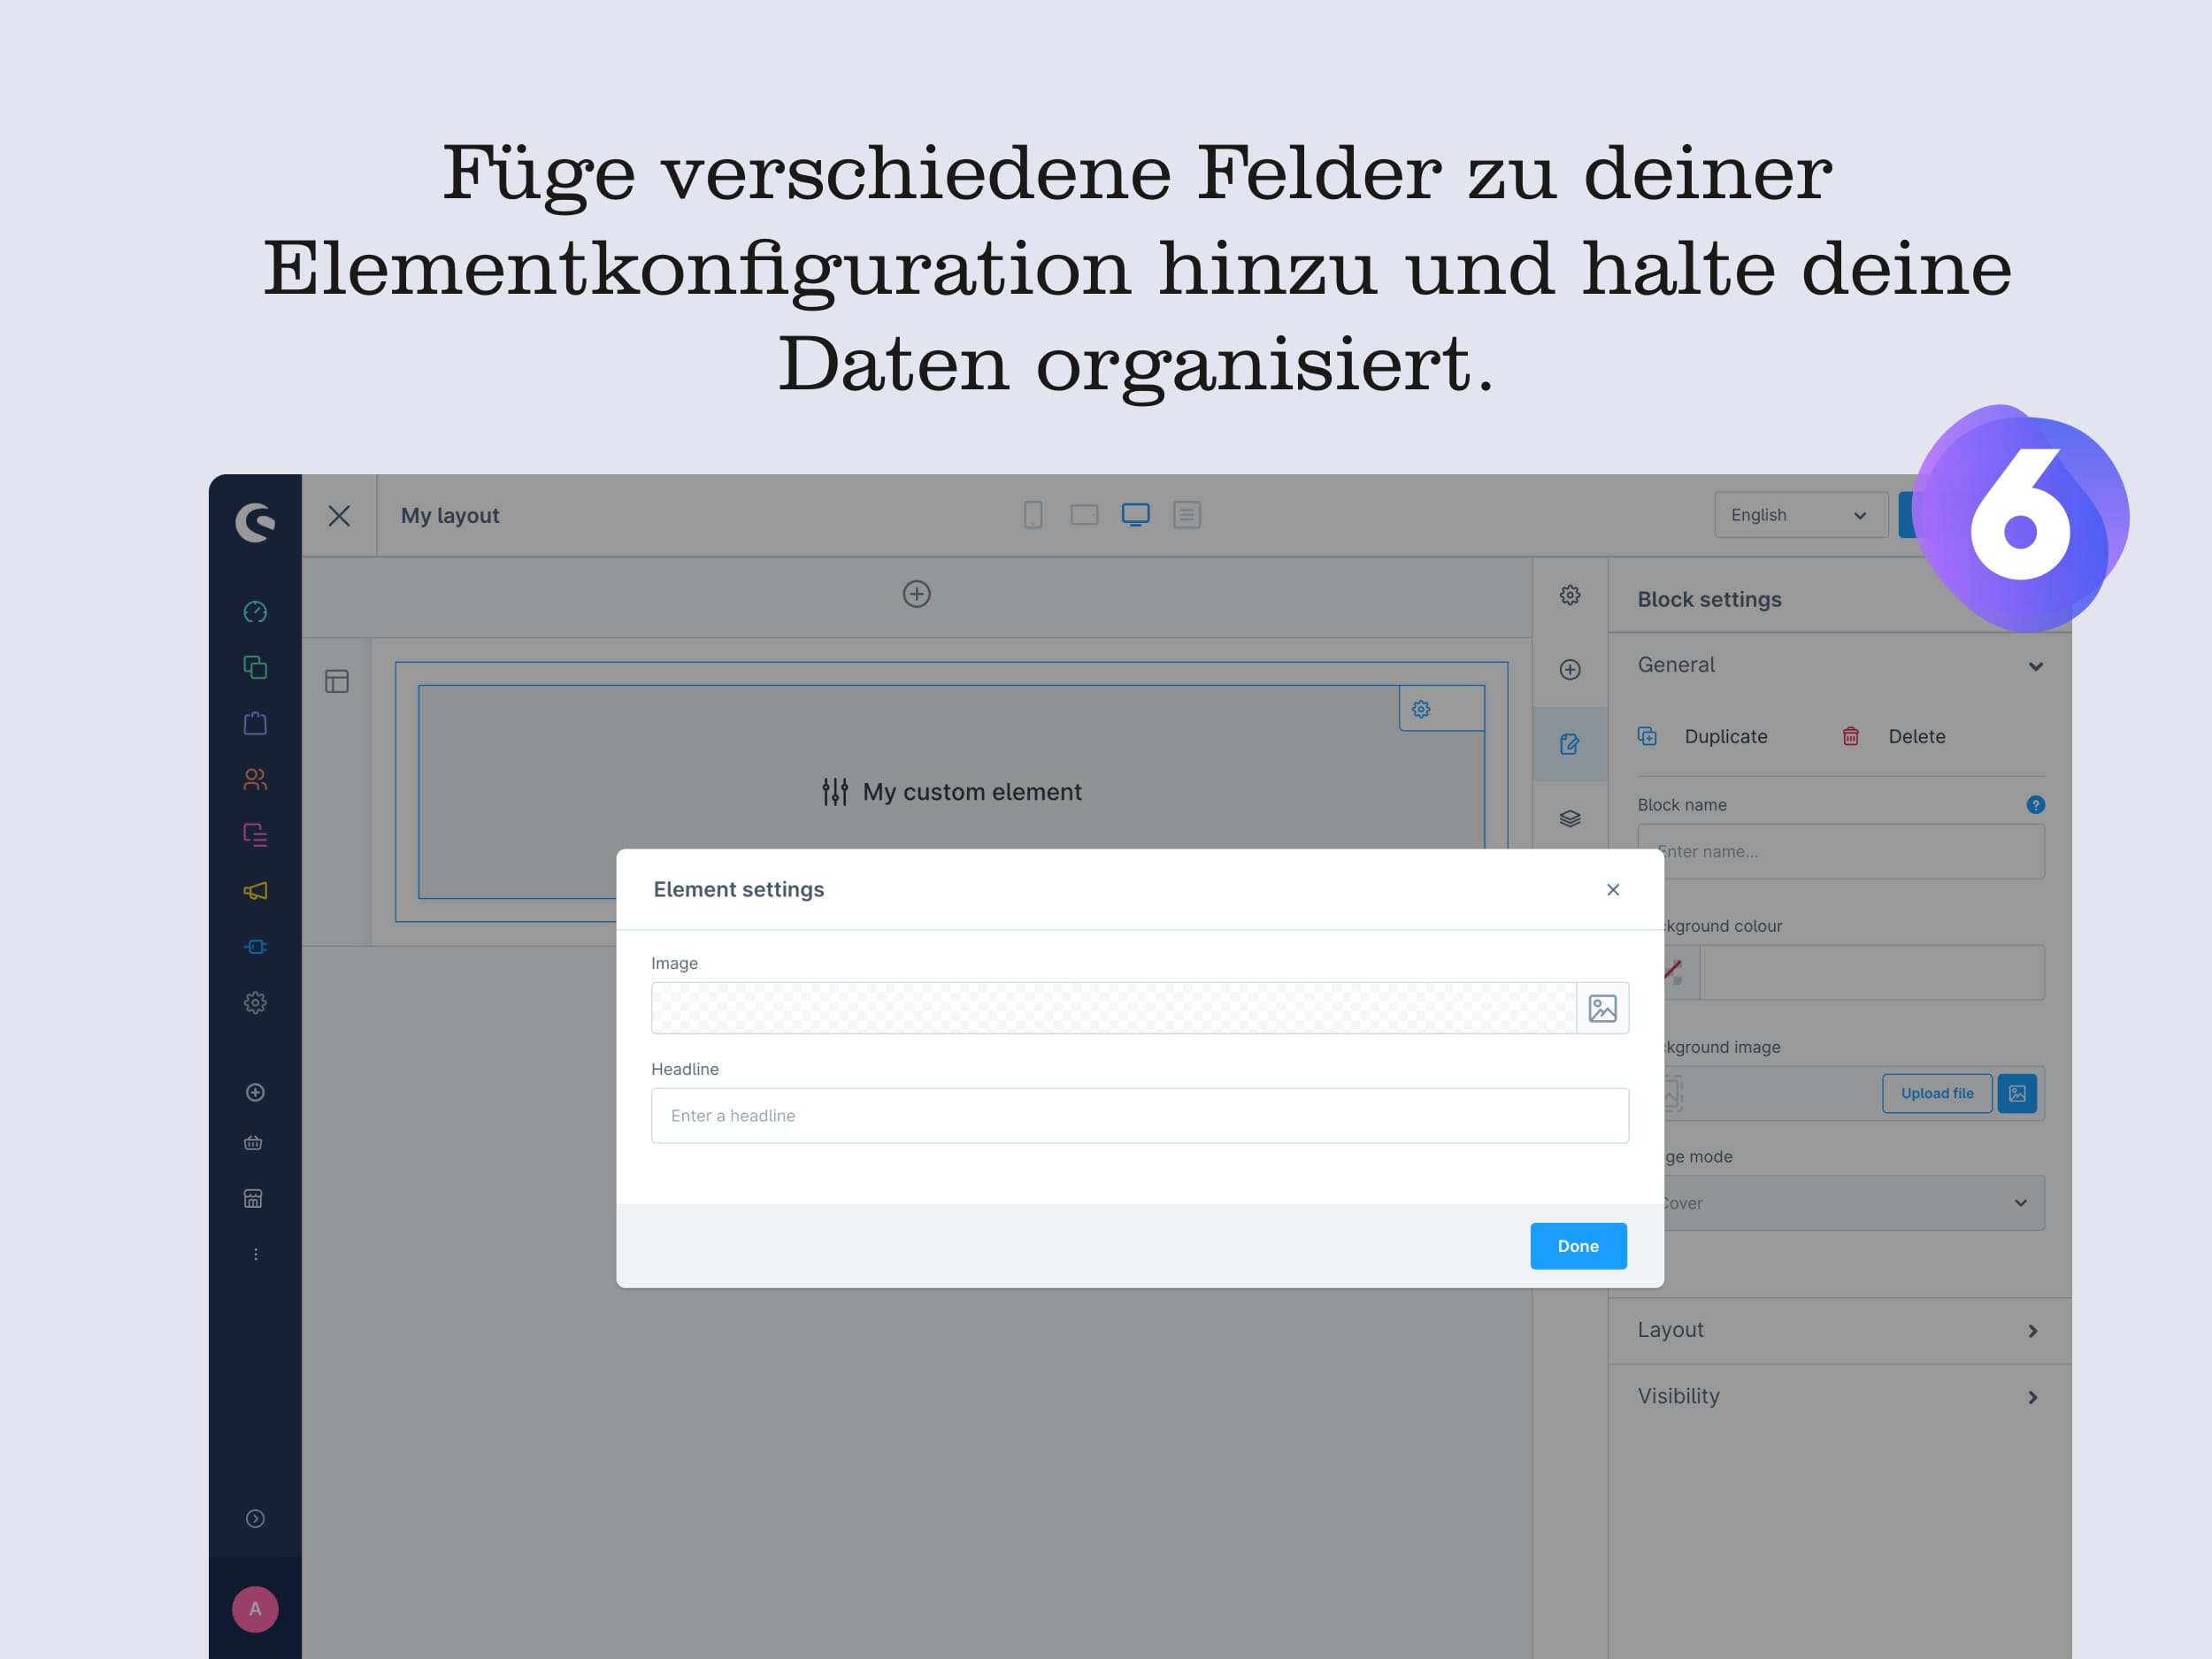The width and height of the screenshot is (2212, 1659).
Task: Select the English language dropdown
Action: 1794,516
